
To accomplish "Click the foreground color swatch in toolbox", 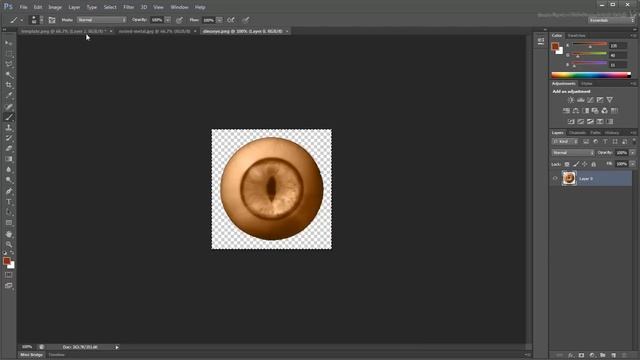I will pyautogui.click(x=7, y=261).
